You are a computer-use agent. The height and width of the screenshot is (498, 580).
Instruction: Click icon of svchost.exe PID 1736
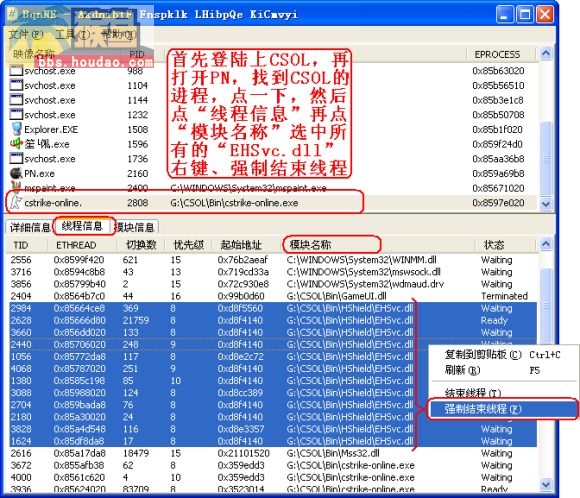click(16, 159)
